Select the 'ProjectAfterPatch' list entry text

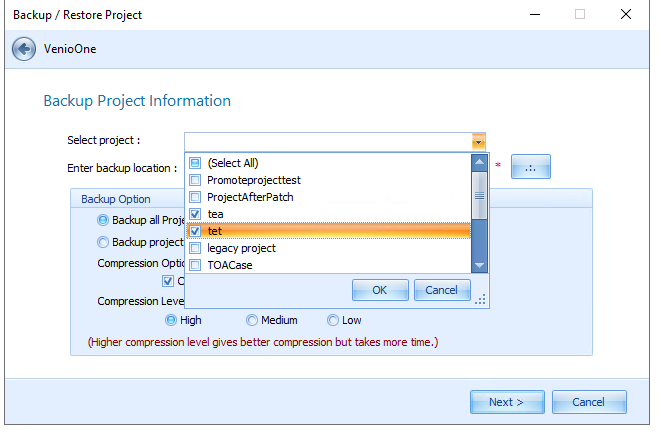click(x=250, y=197)
